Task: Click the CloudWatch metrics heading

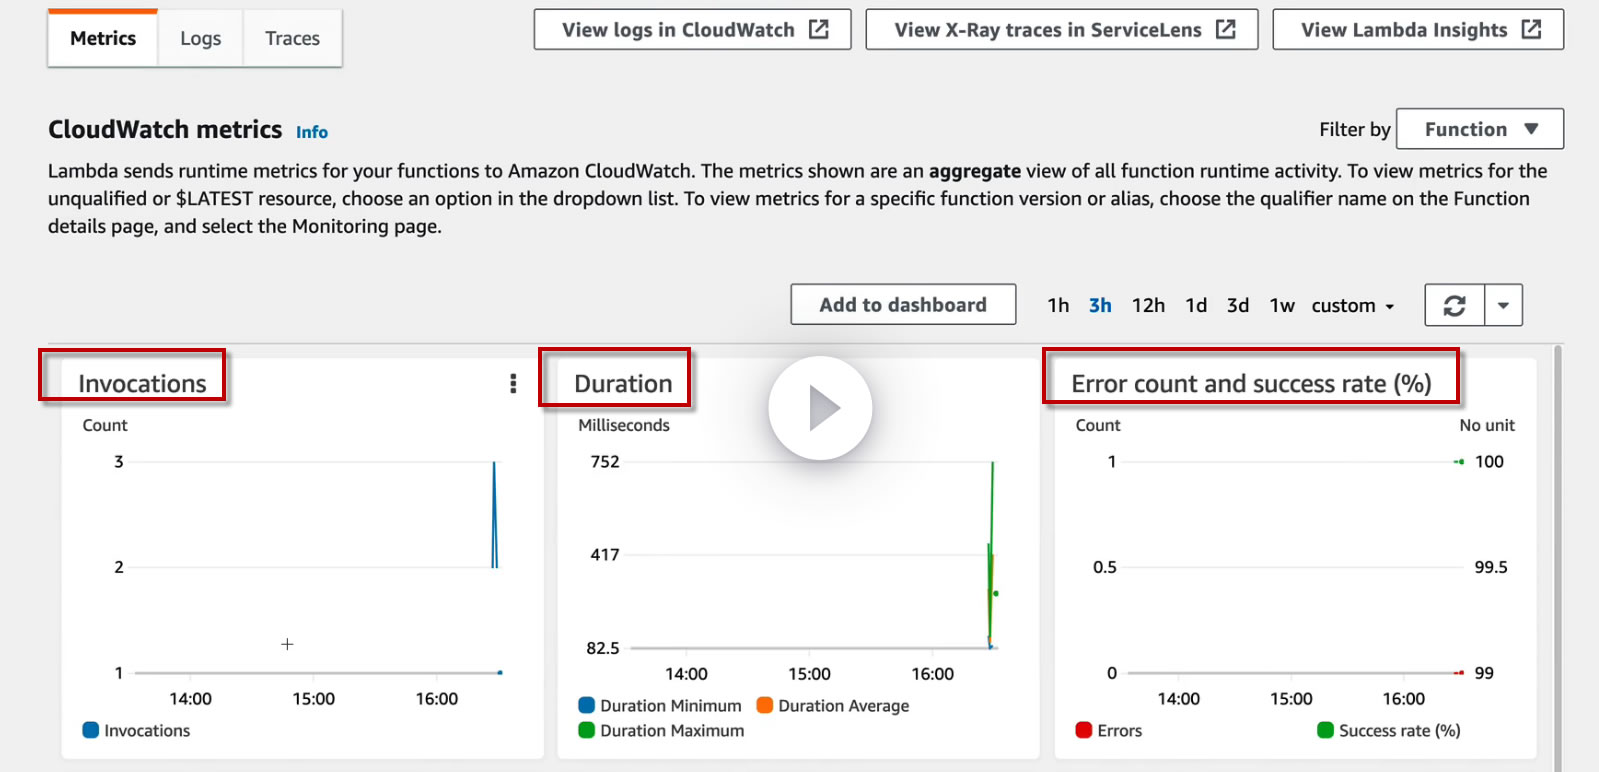Action: [x=165, y=130]
